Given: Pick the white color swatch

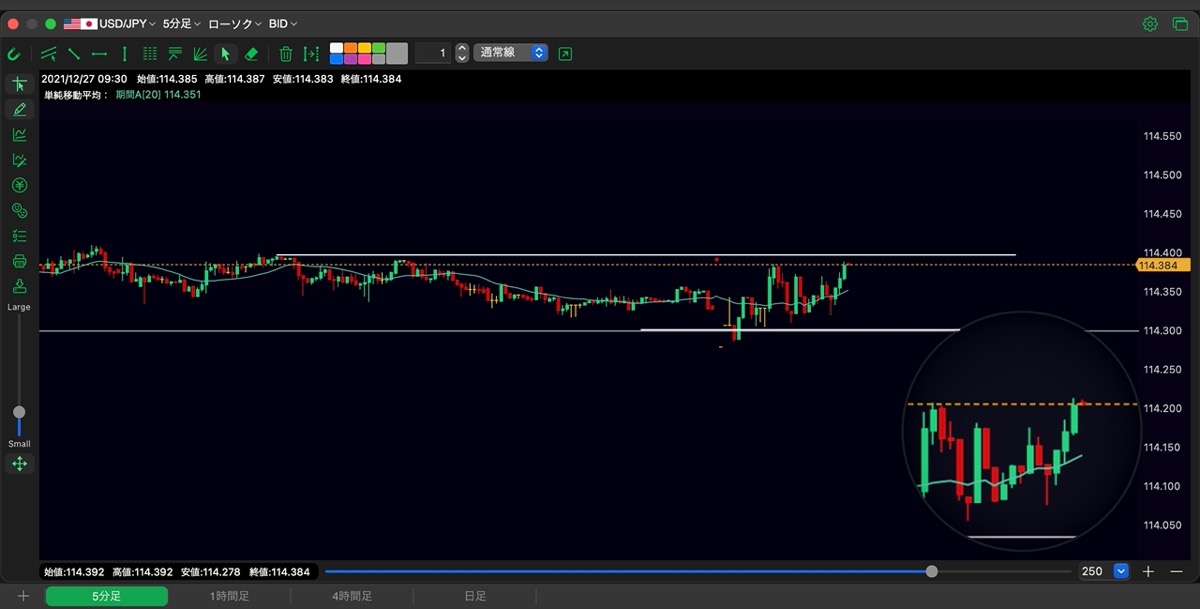Looking at the screenshot, I should point(336,48).
